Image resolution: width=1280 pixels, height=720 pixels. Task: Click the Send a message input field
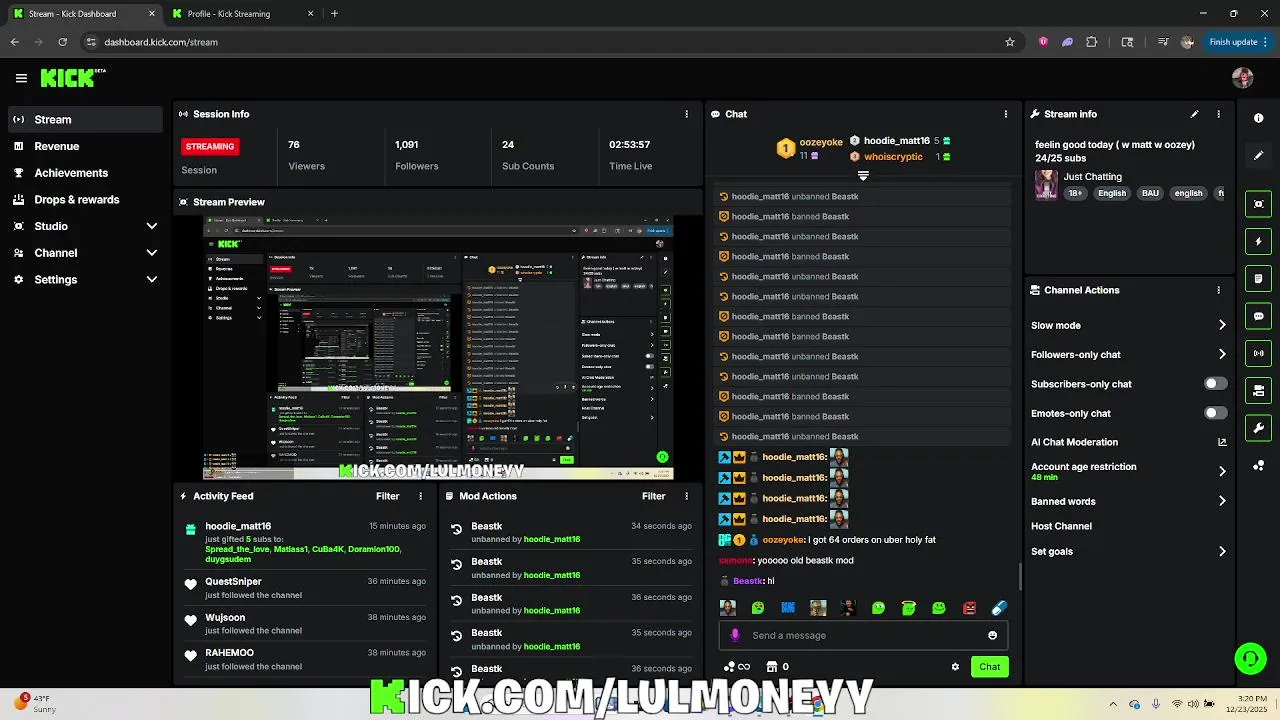(x=863, y=635)
